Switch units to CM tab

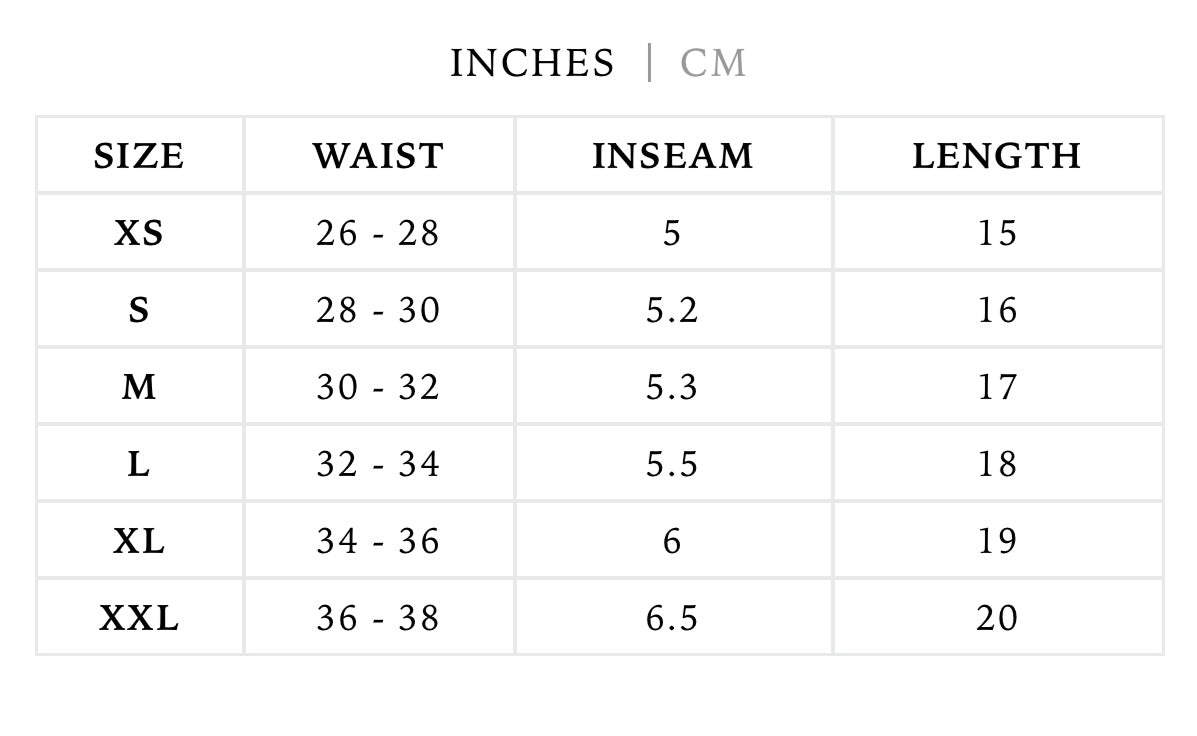click(713, 63)
